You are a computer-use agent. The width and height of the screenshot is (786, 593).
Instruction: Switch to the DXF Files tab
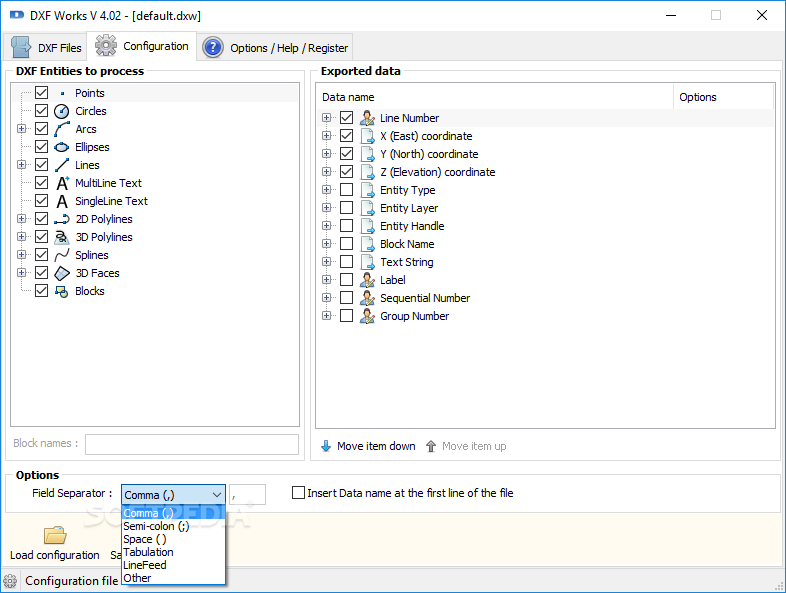coord(46,48)
